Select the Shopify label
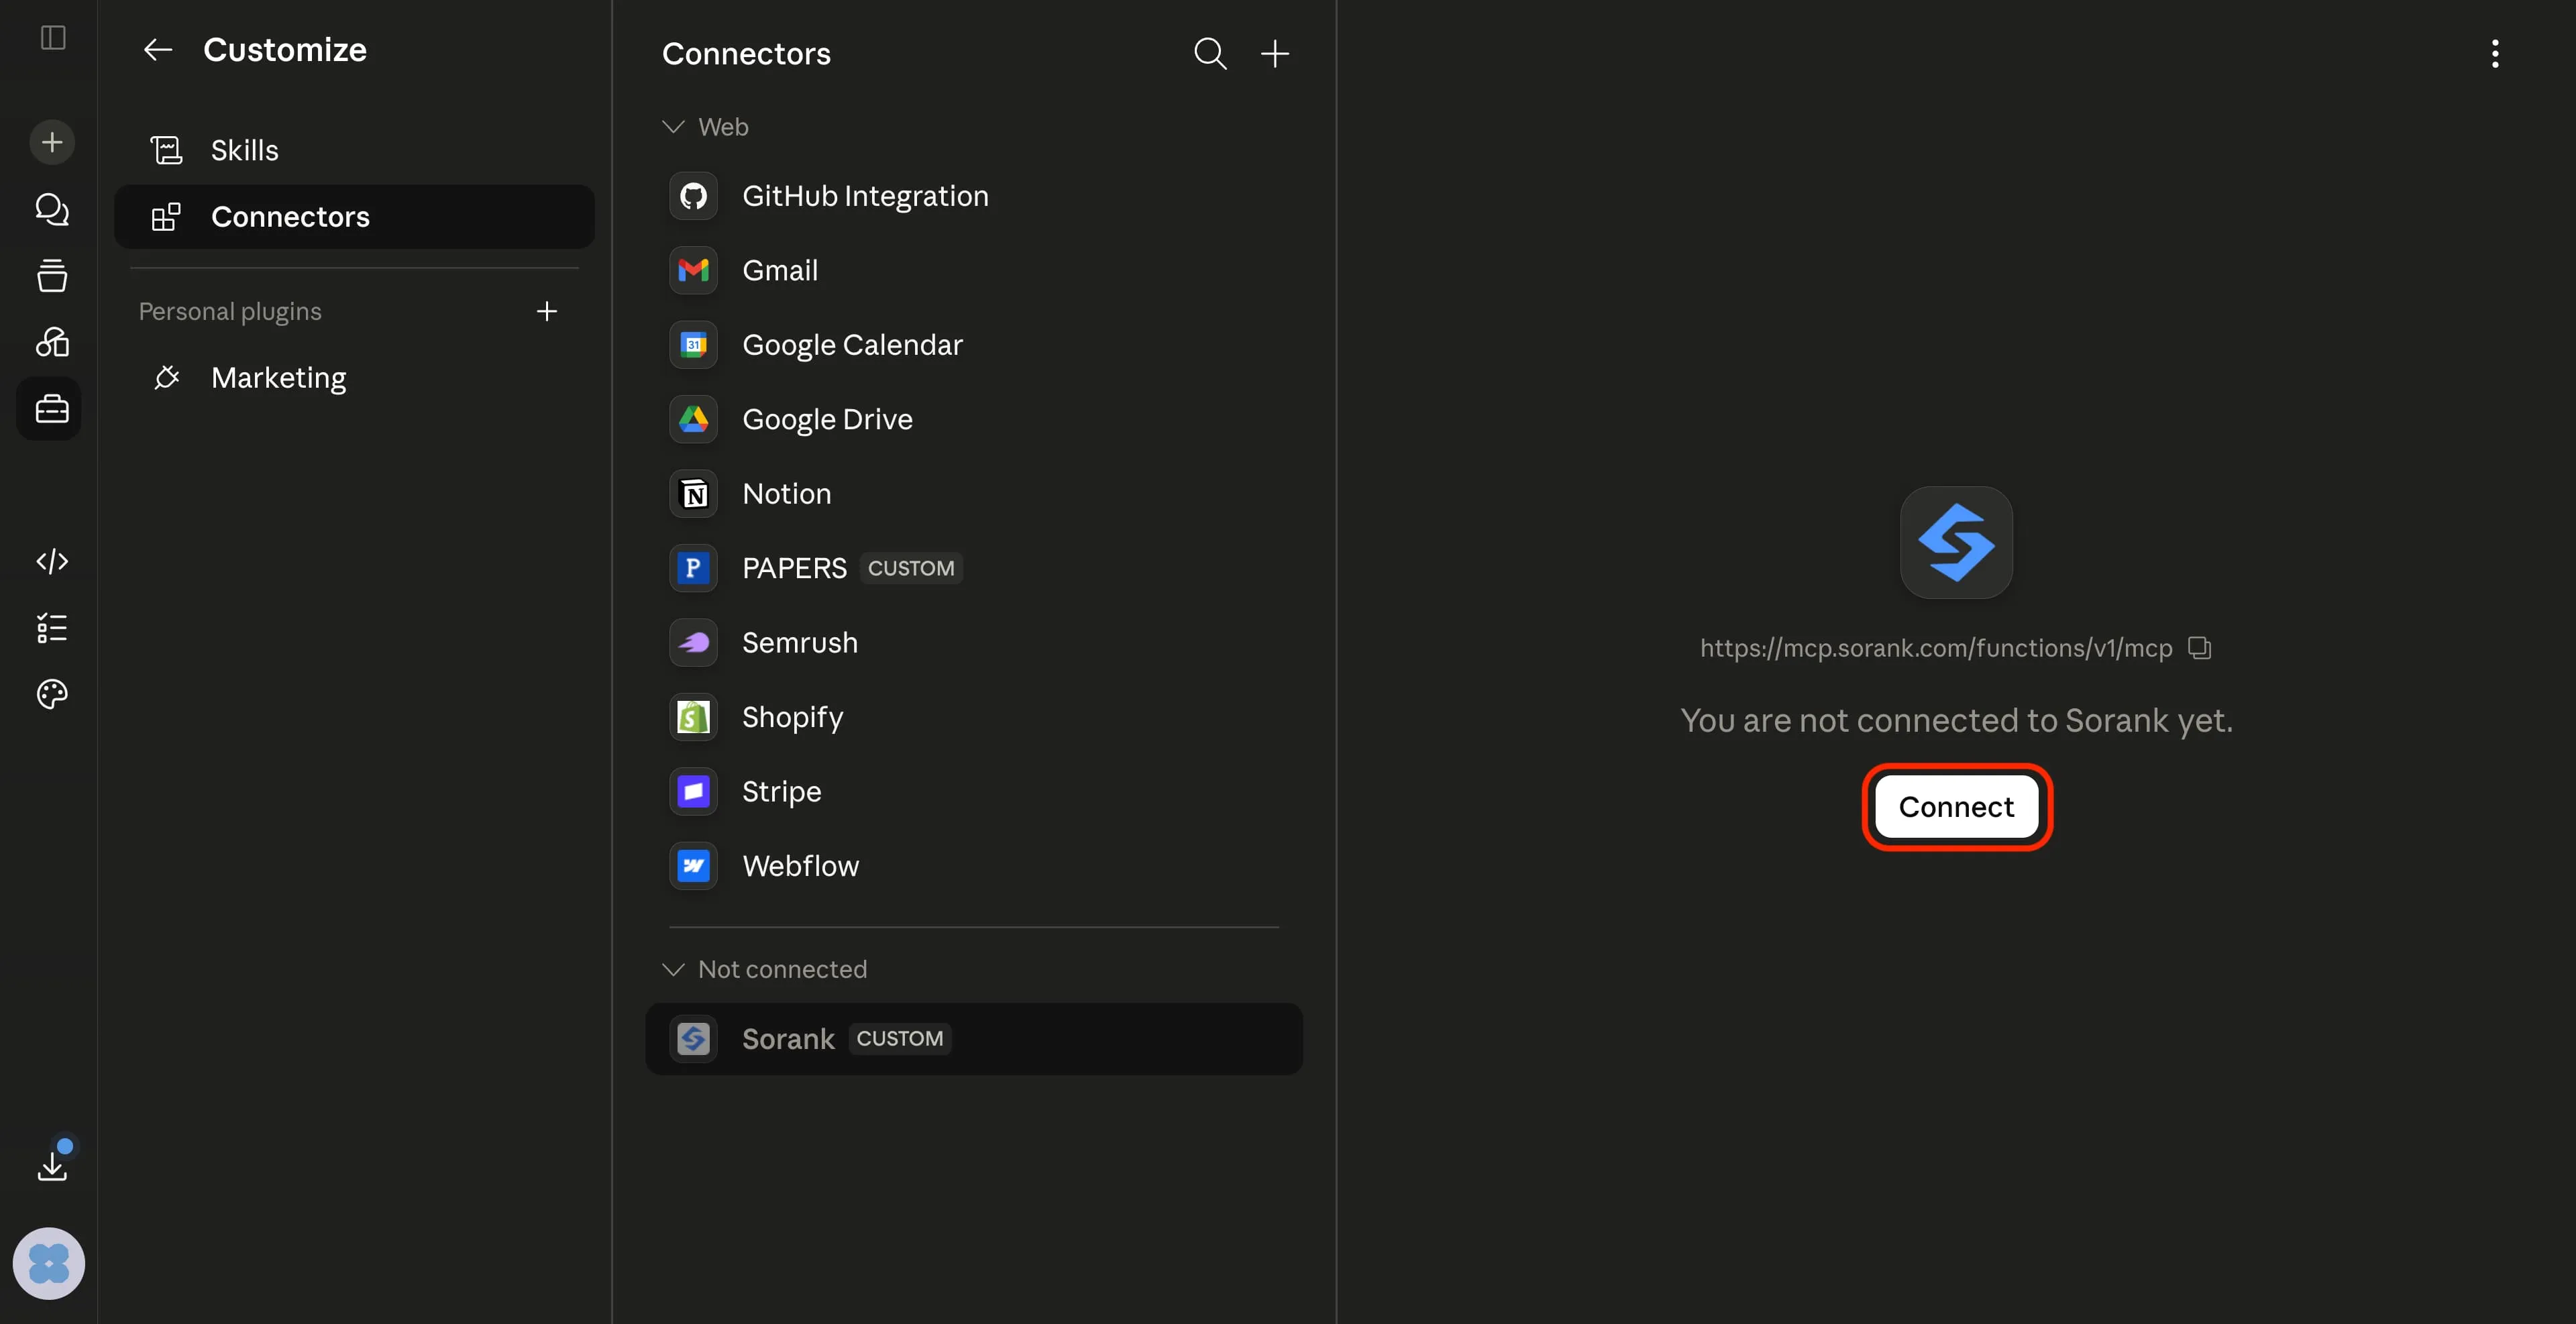Image resolution: width=2576 pixels, height=1324 pixels. coord(793,717)
